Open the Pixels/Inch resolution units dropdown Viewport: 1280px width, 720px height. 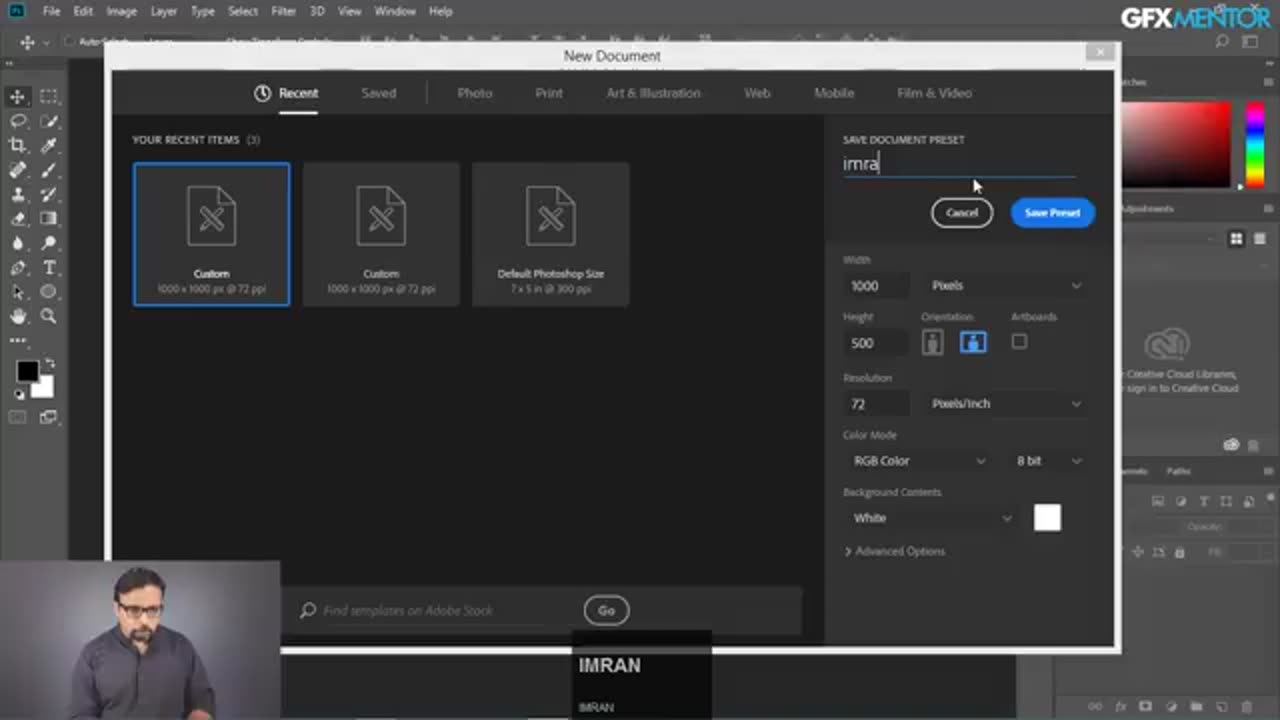(x=1006, y=403)
